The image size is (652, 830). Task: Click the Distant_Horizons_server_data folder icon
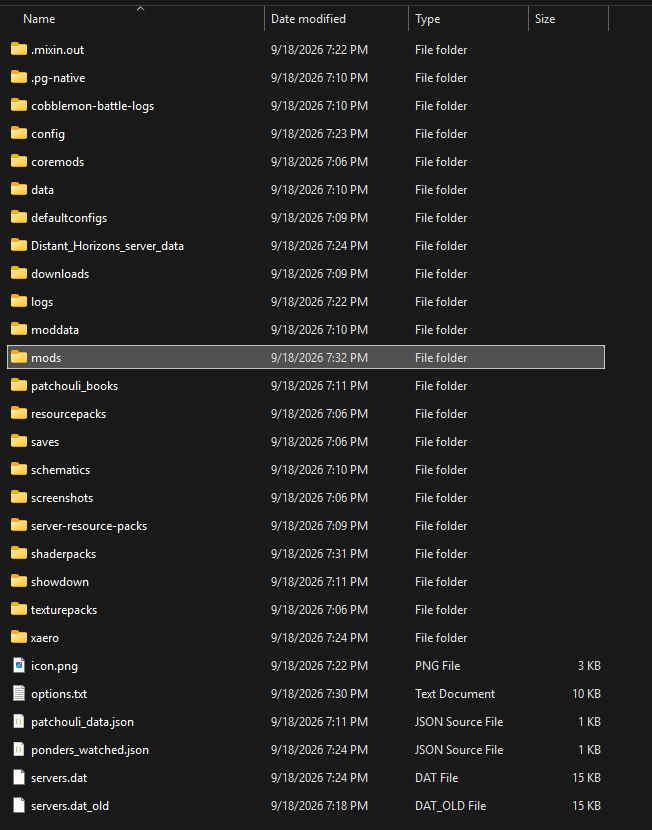(x=19, y=246)
